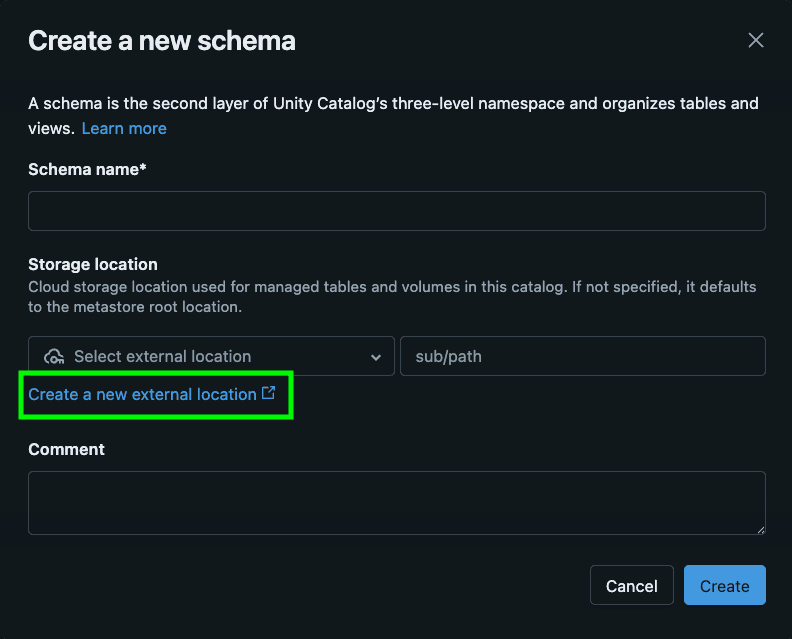This screenshot has height=639, width=792.
Task: Click the Storage location helper description text
Action: (x=392, y=297)
